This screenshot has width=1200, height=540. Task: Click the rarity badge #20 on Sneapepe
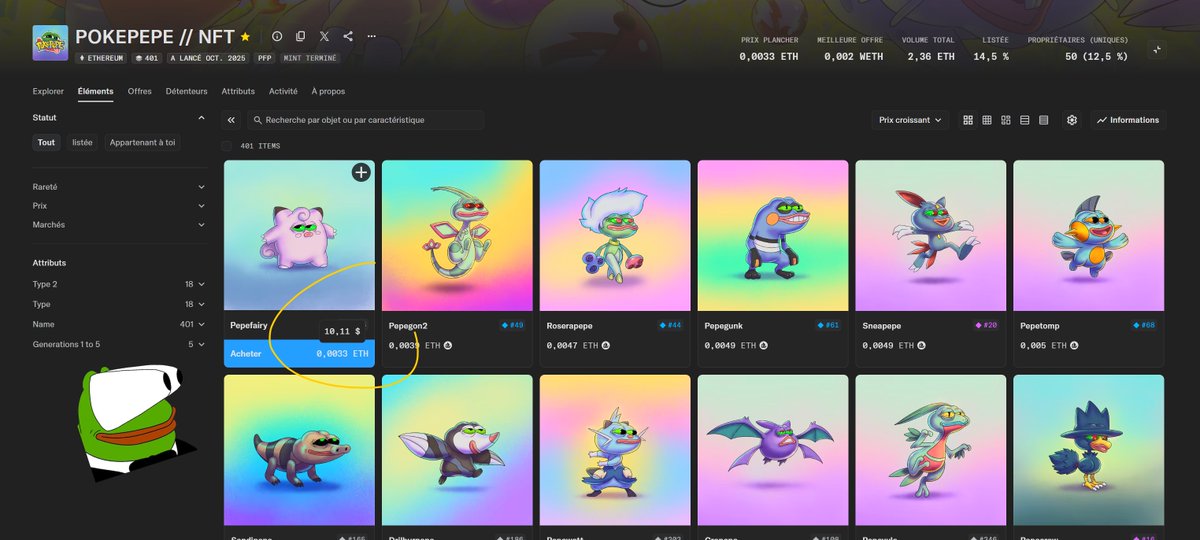tap(986, 325)
